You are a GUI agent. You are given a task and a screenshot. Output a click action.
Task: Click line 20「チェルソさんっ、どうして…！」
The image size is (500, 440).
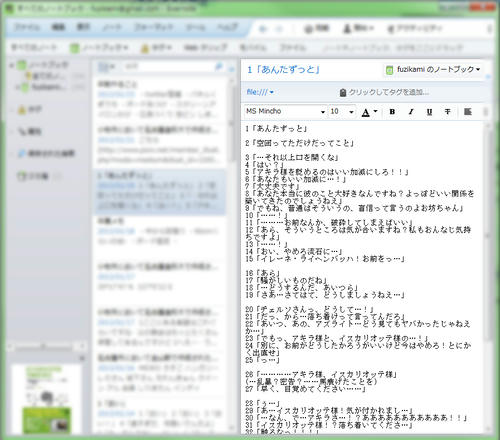tap(309, 309)
